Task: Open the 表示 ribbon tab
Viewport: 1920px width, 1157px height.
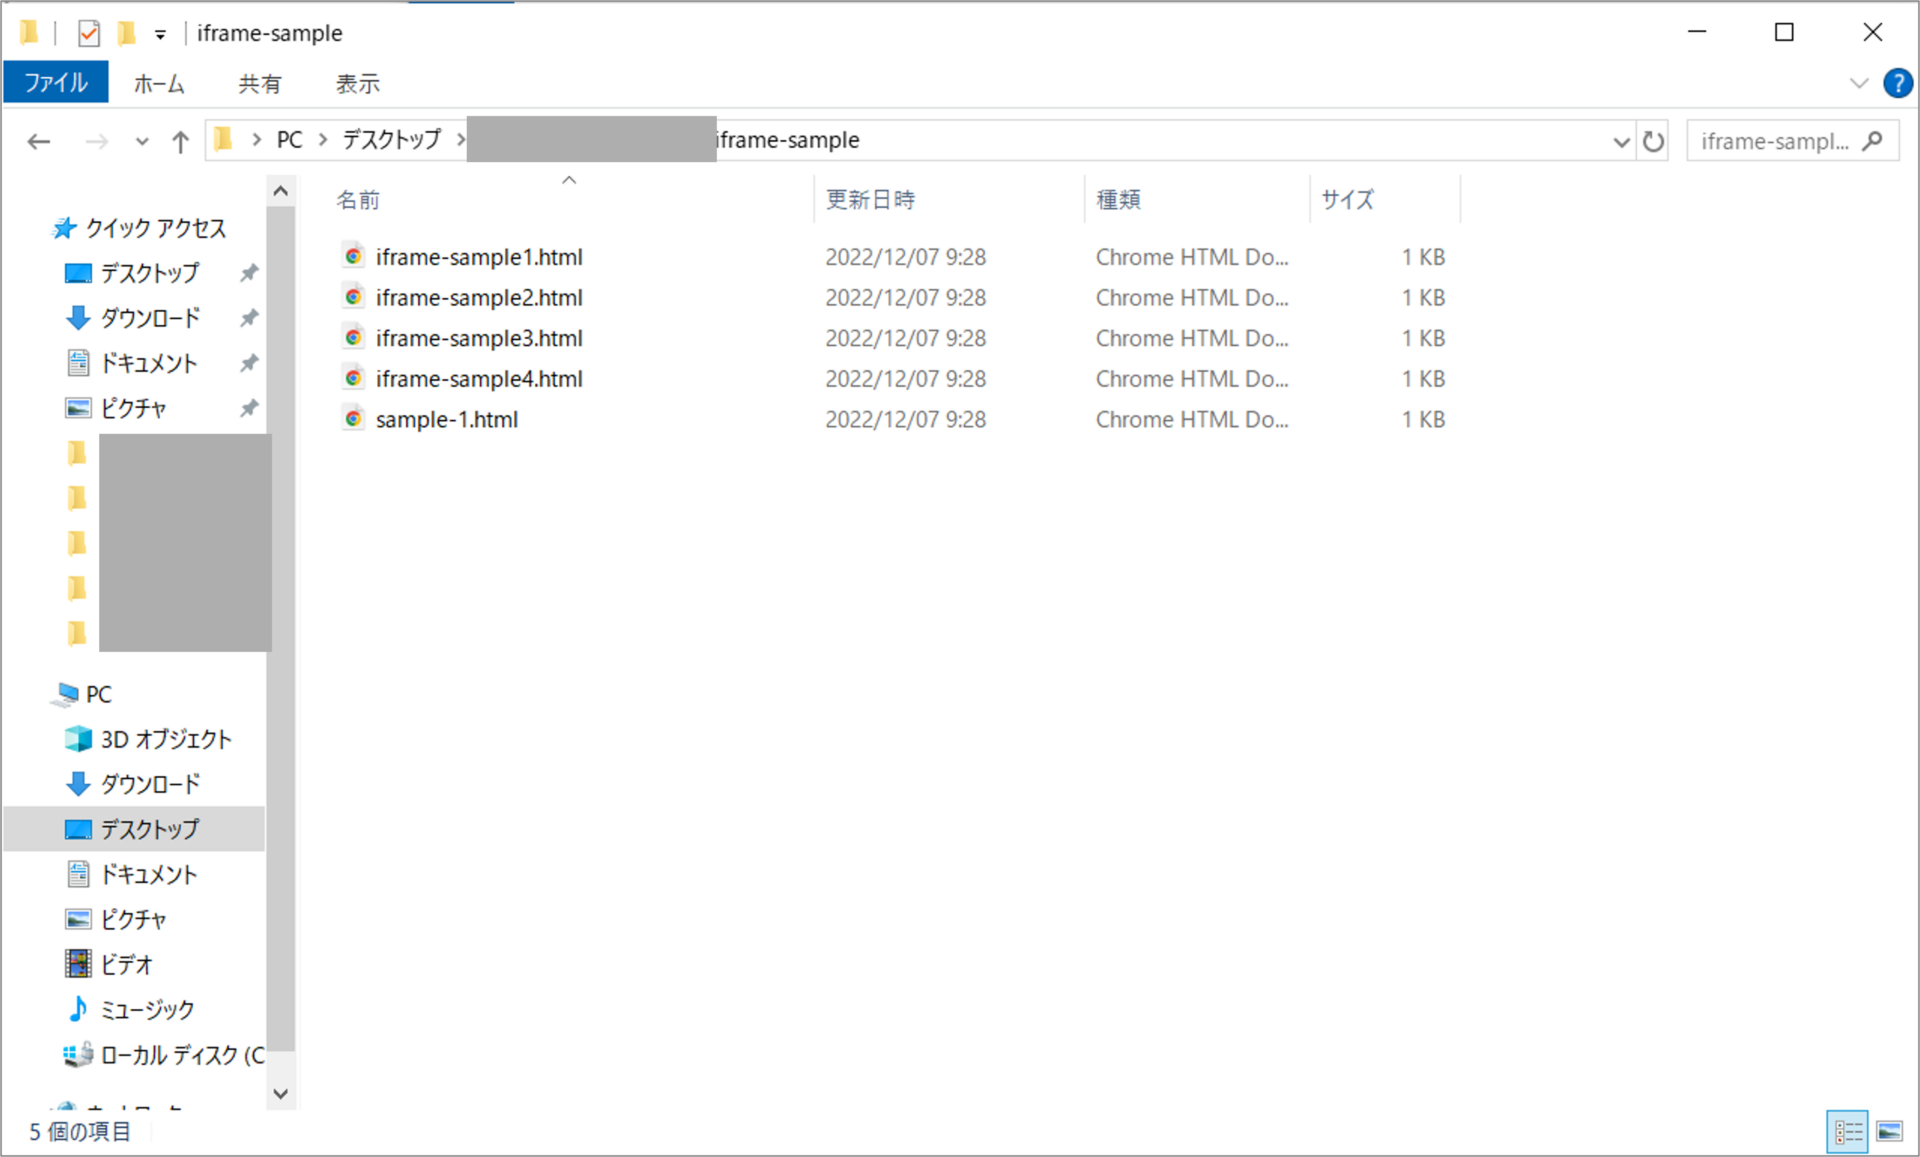Action: click(357, 84)
